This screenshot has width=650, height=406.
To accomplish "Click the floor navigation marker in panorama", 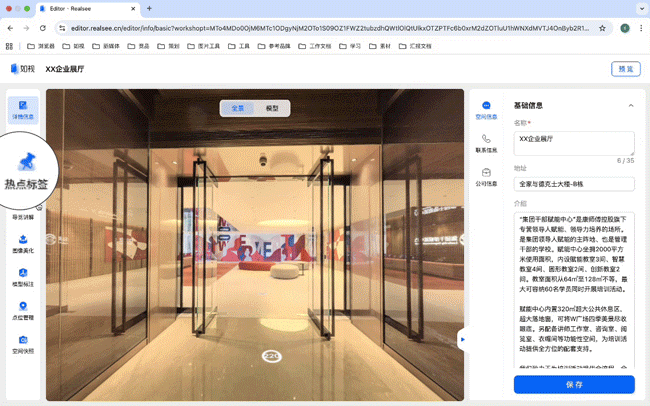I will coord(272,356).
